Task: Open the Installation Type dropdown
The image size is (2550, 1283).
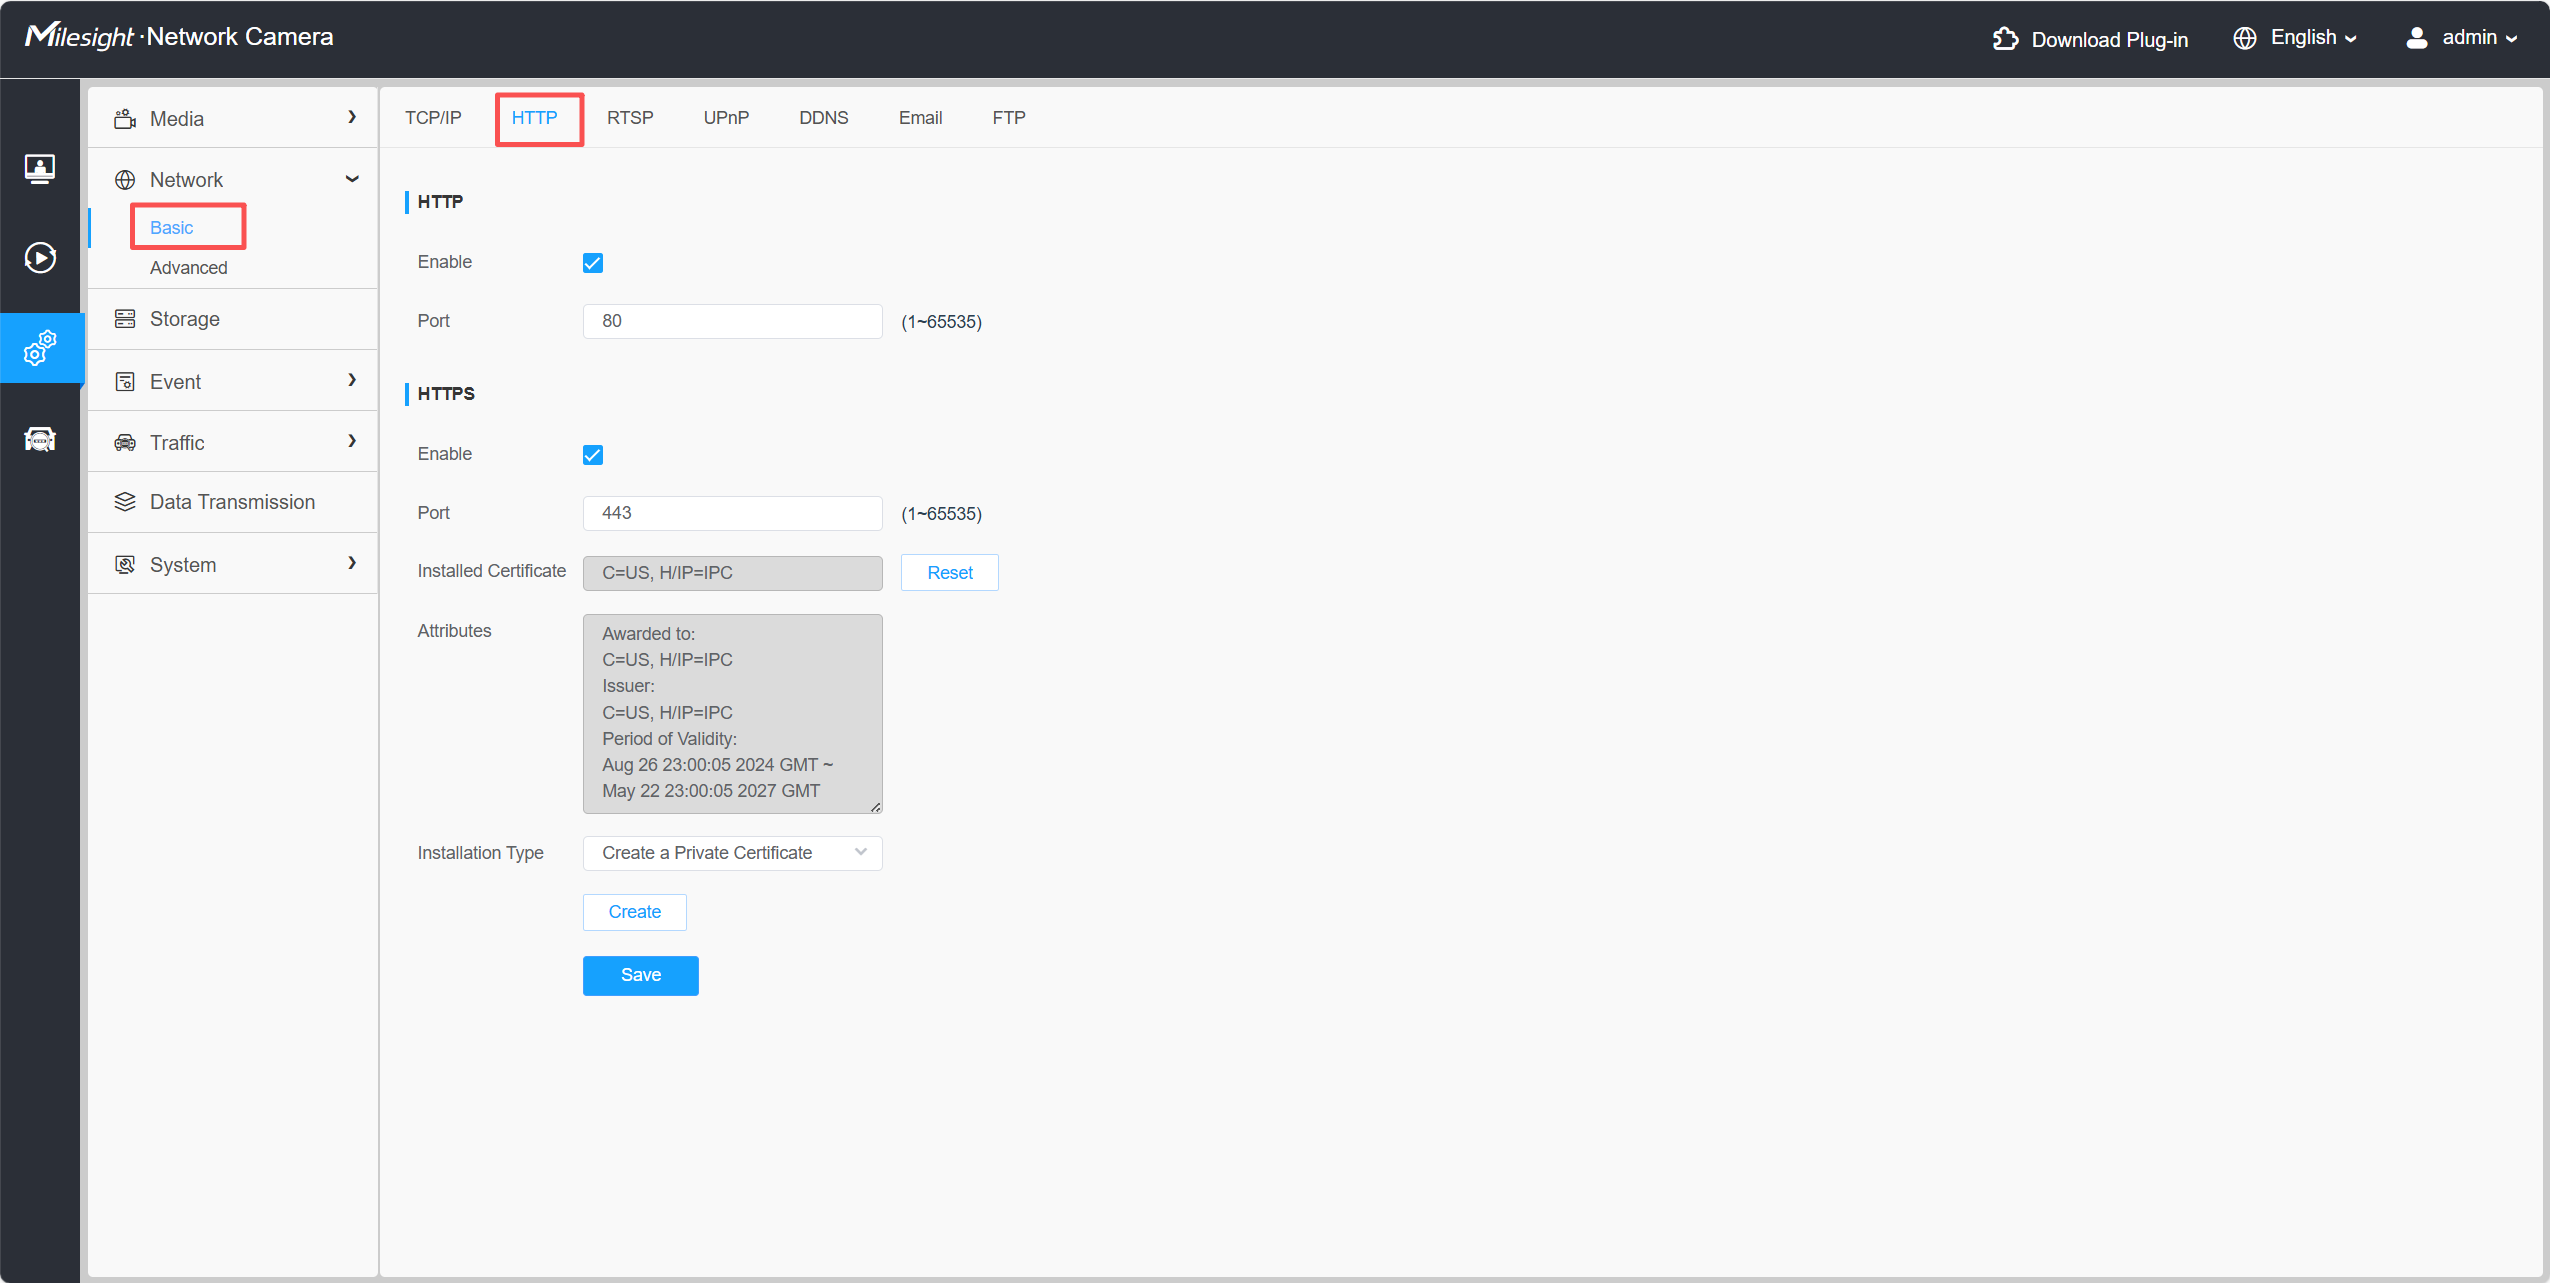Action: coord(732,853)
